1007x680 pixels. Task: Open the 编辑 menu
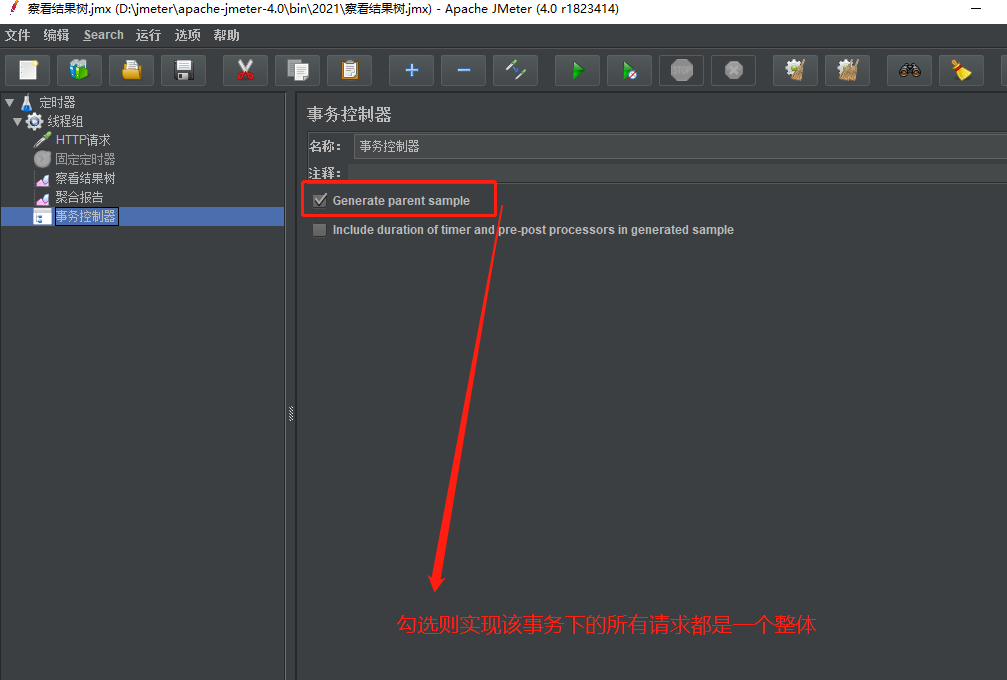57,35
